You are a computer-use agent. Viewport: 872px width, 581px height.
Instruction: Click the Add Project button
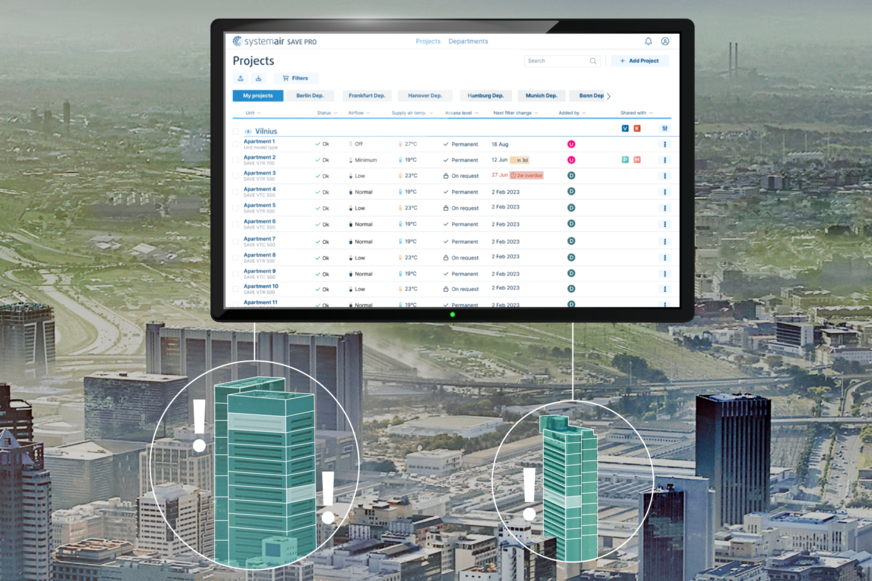(641, 60)
